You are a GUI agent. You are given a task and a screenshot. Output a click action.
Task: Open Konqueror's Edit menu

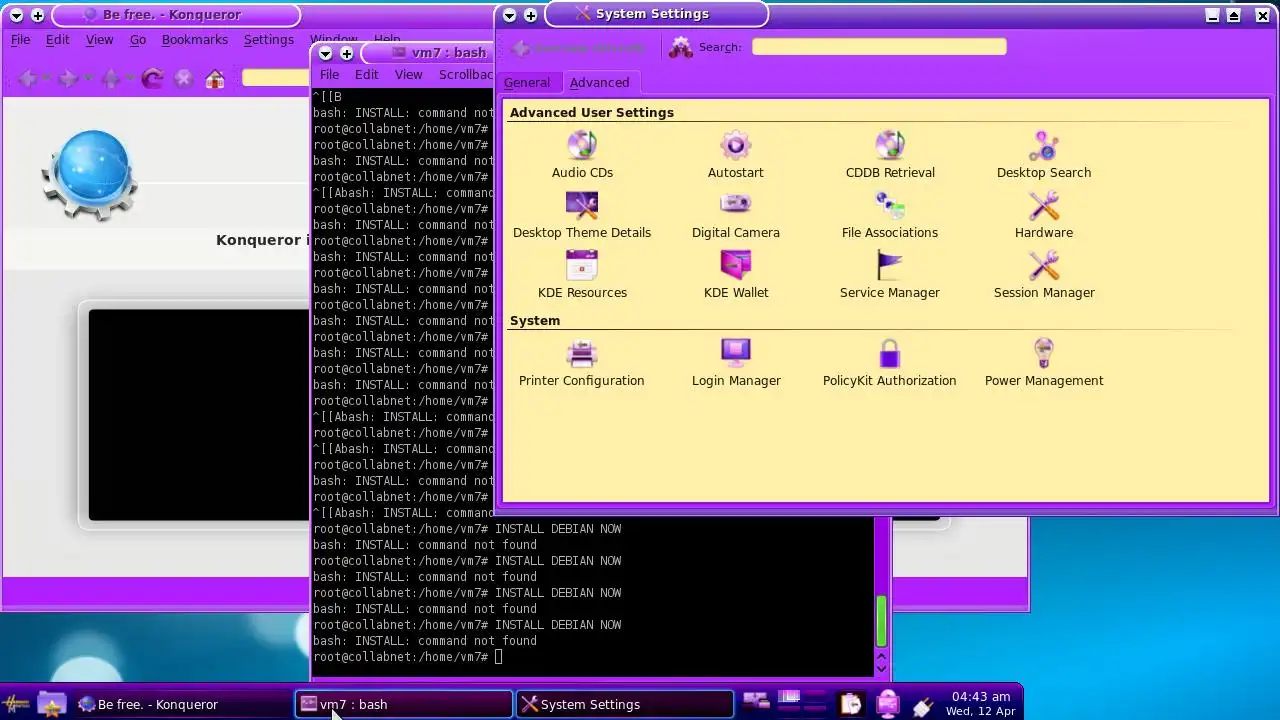pos(58,40)
